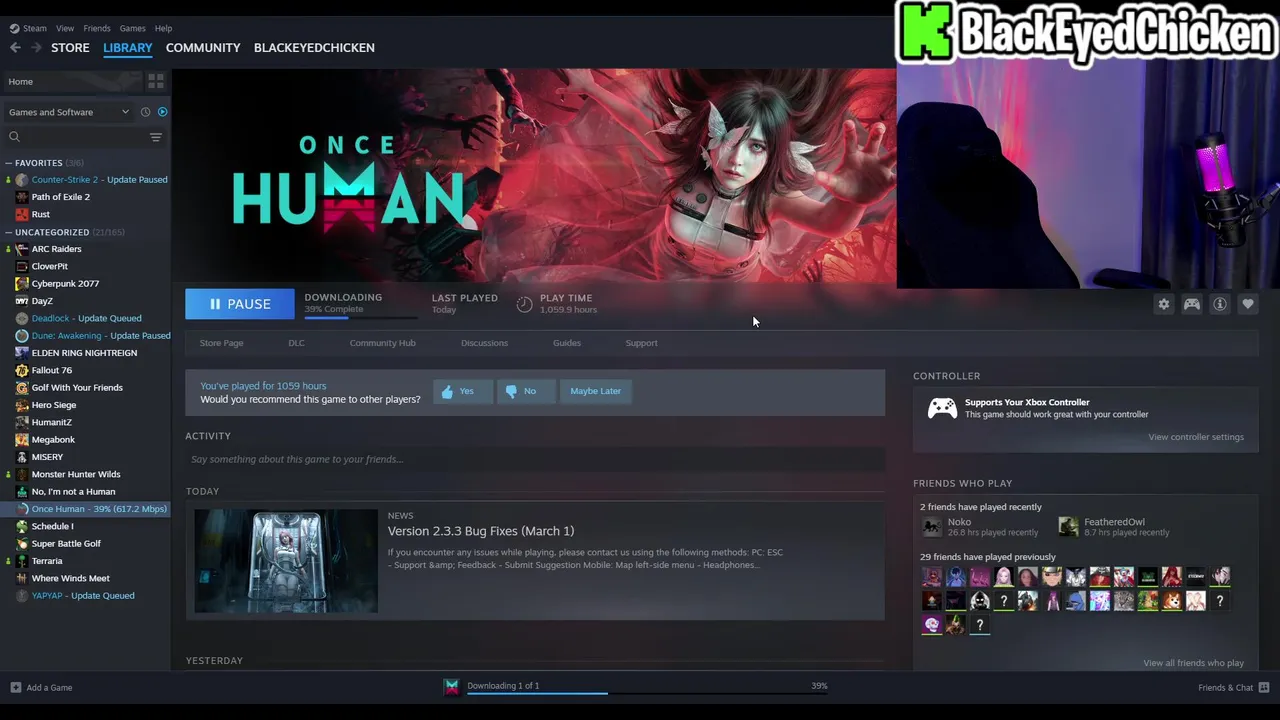Collapse the FAVORITES category
Viewport: 1280px width, 720px height.
pyautogui.click(x=9, y=163)
